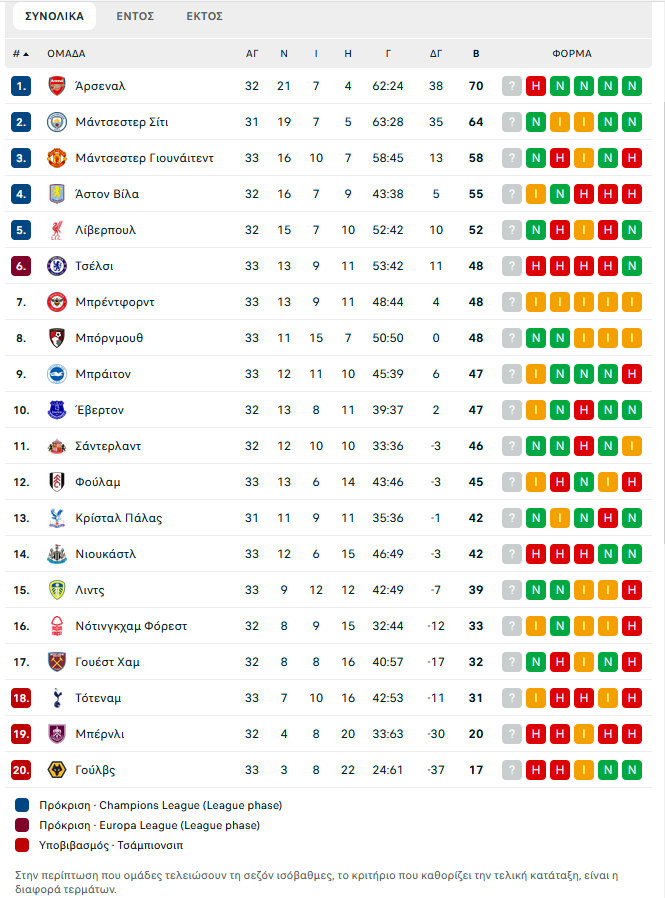Open the ΕΚΤΟΣ standings tab
Screen dimensions: 665x898
204,16
